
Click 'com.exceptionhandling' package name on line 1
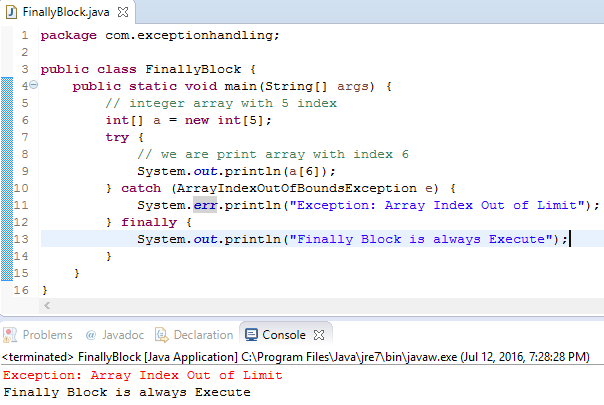189,35
